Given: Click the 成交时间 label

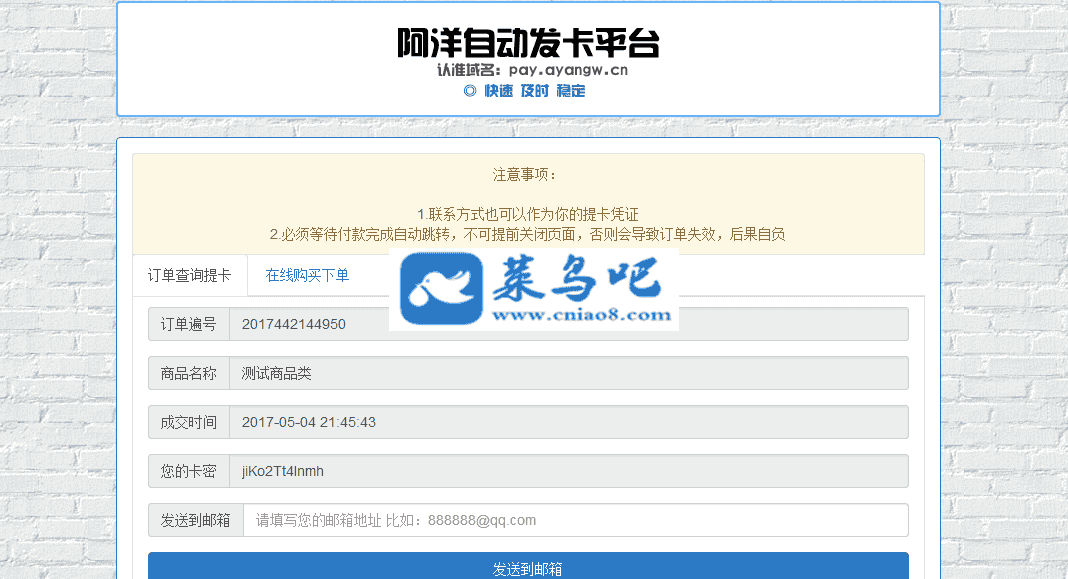Looking at the screenshot, I should [189, 422].
